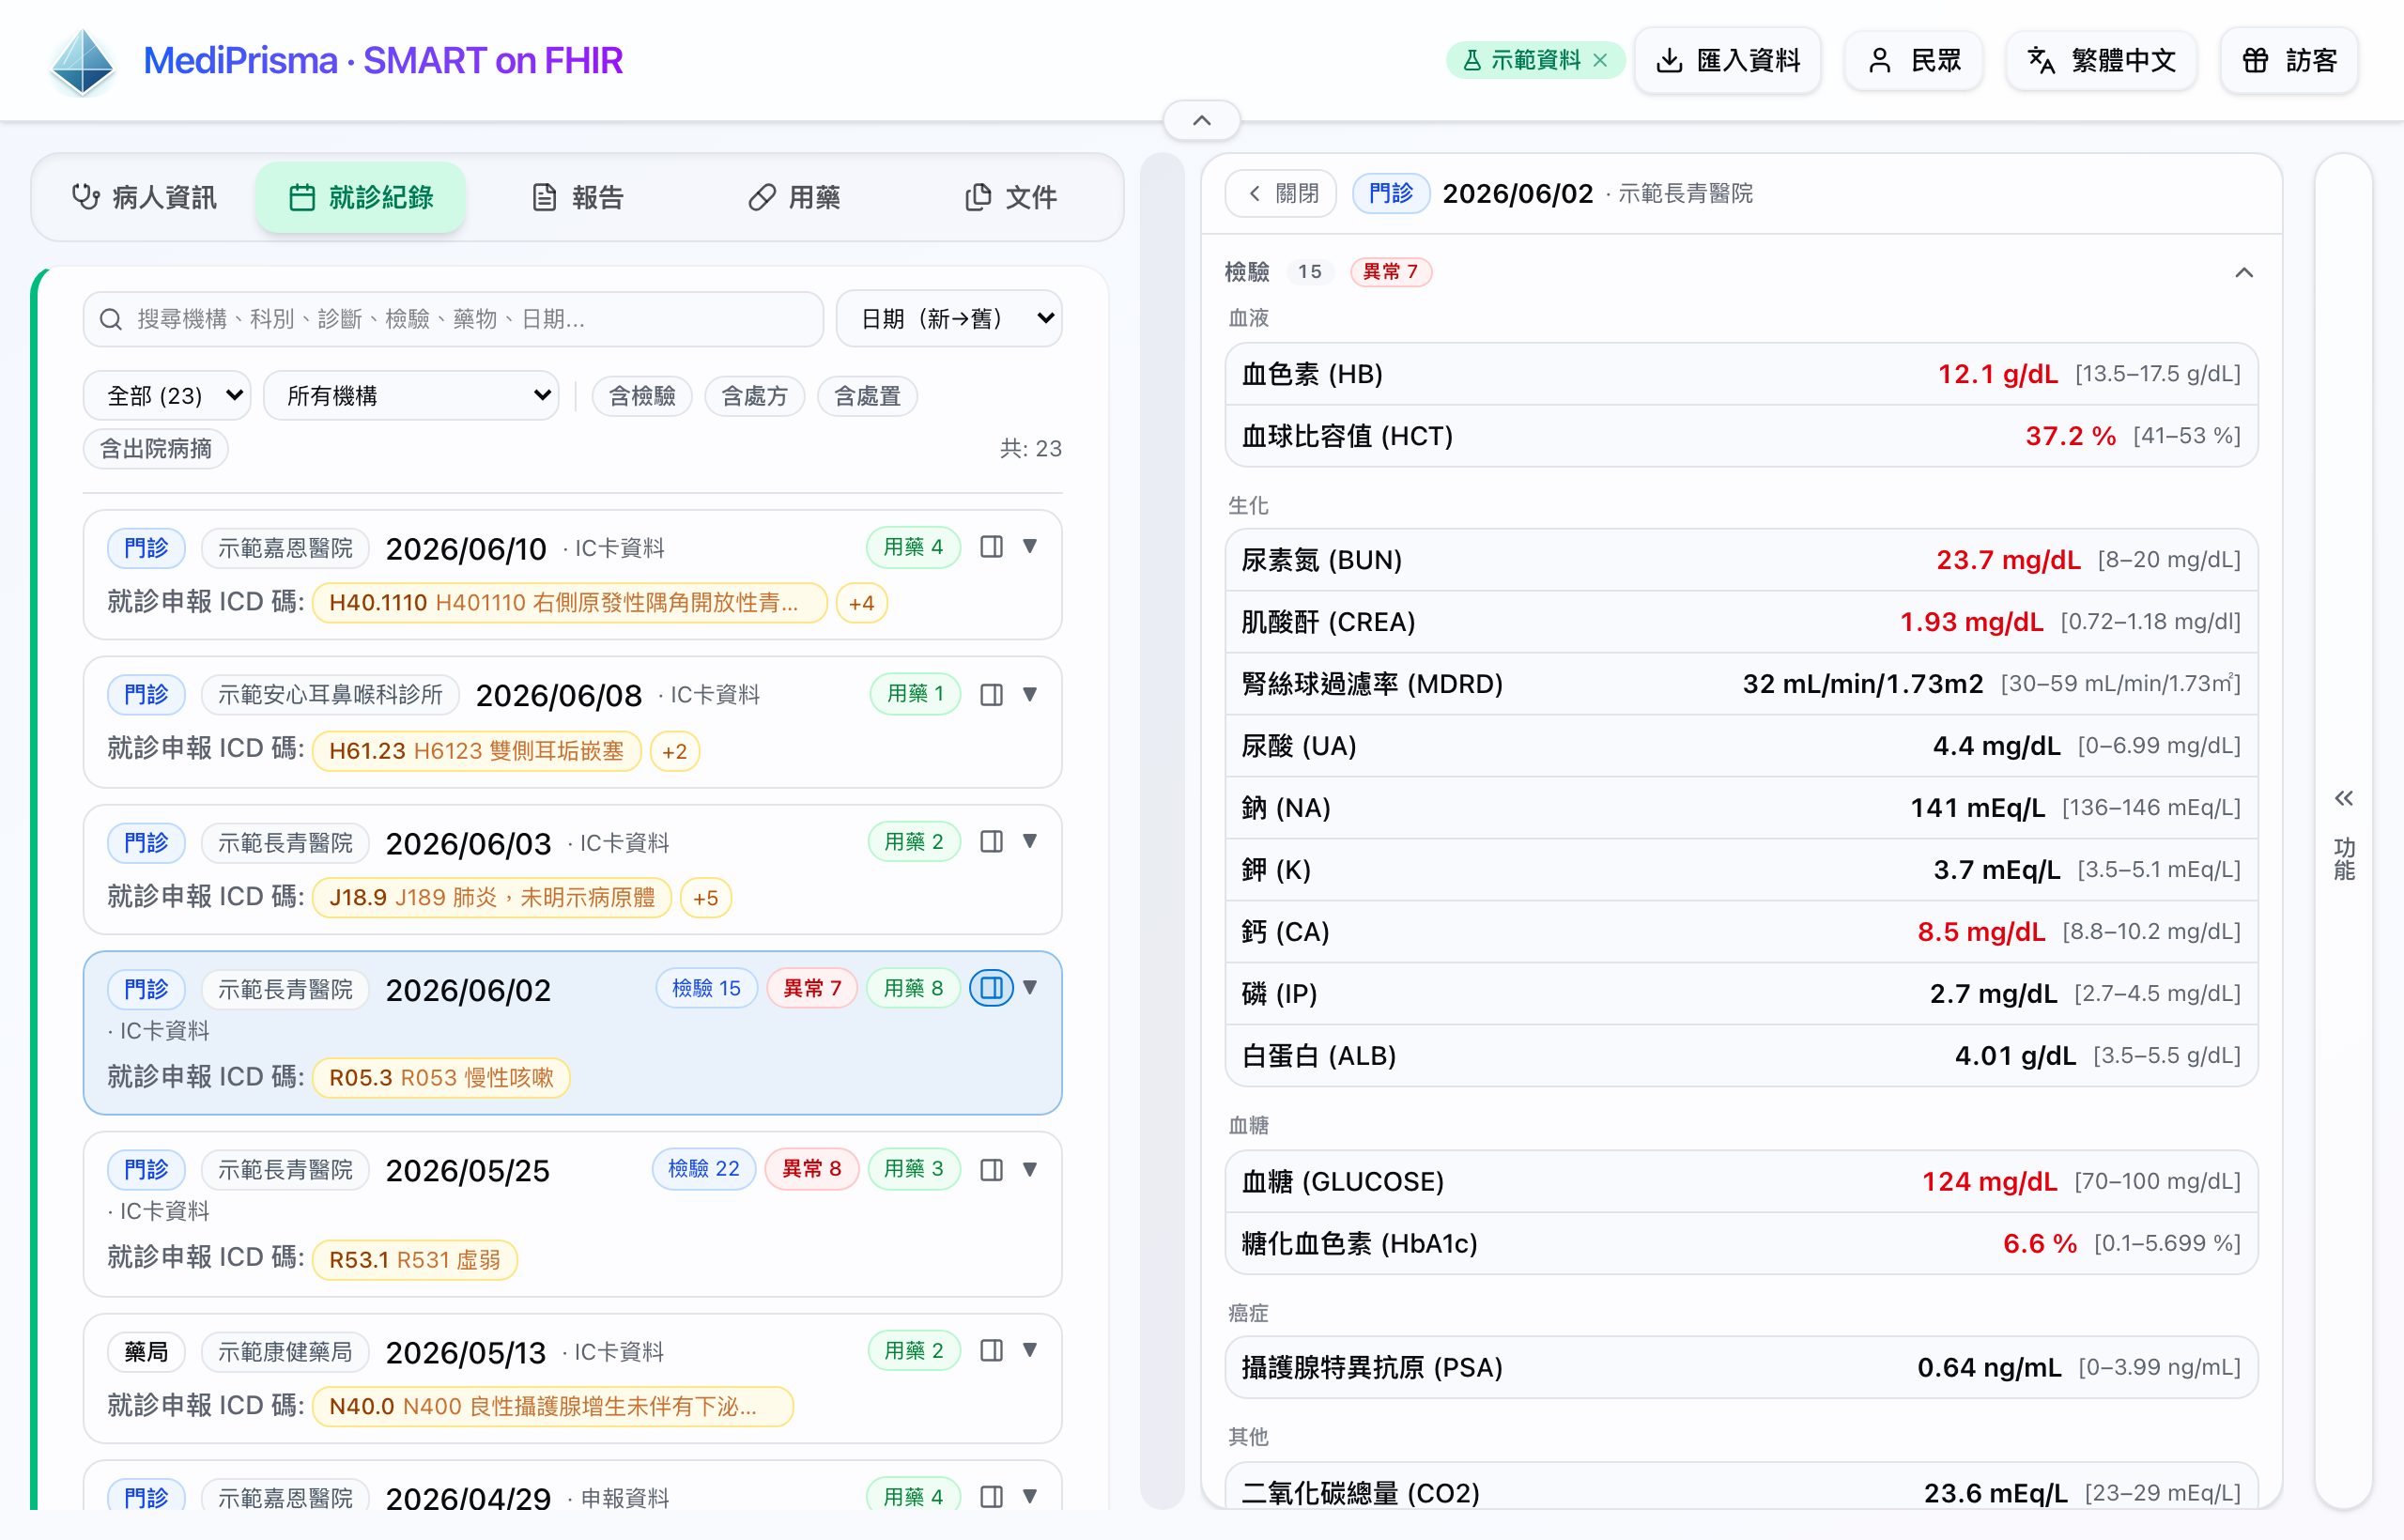
Task: Expand the 2026/05/13 pharmacy card
Action: click(x=1030, y=1350)
